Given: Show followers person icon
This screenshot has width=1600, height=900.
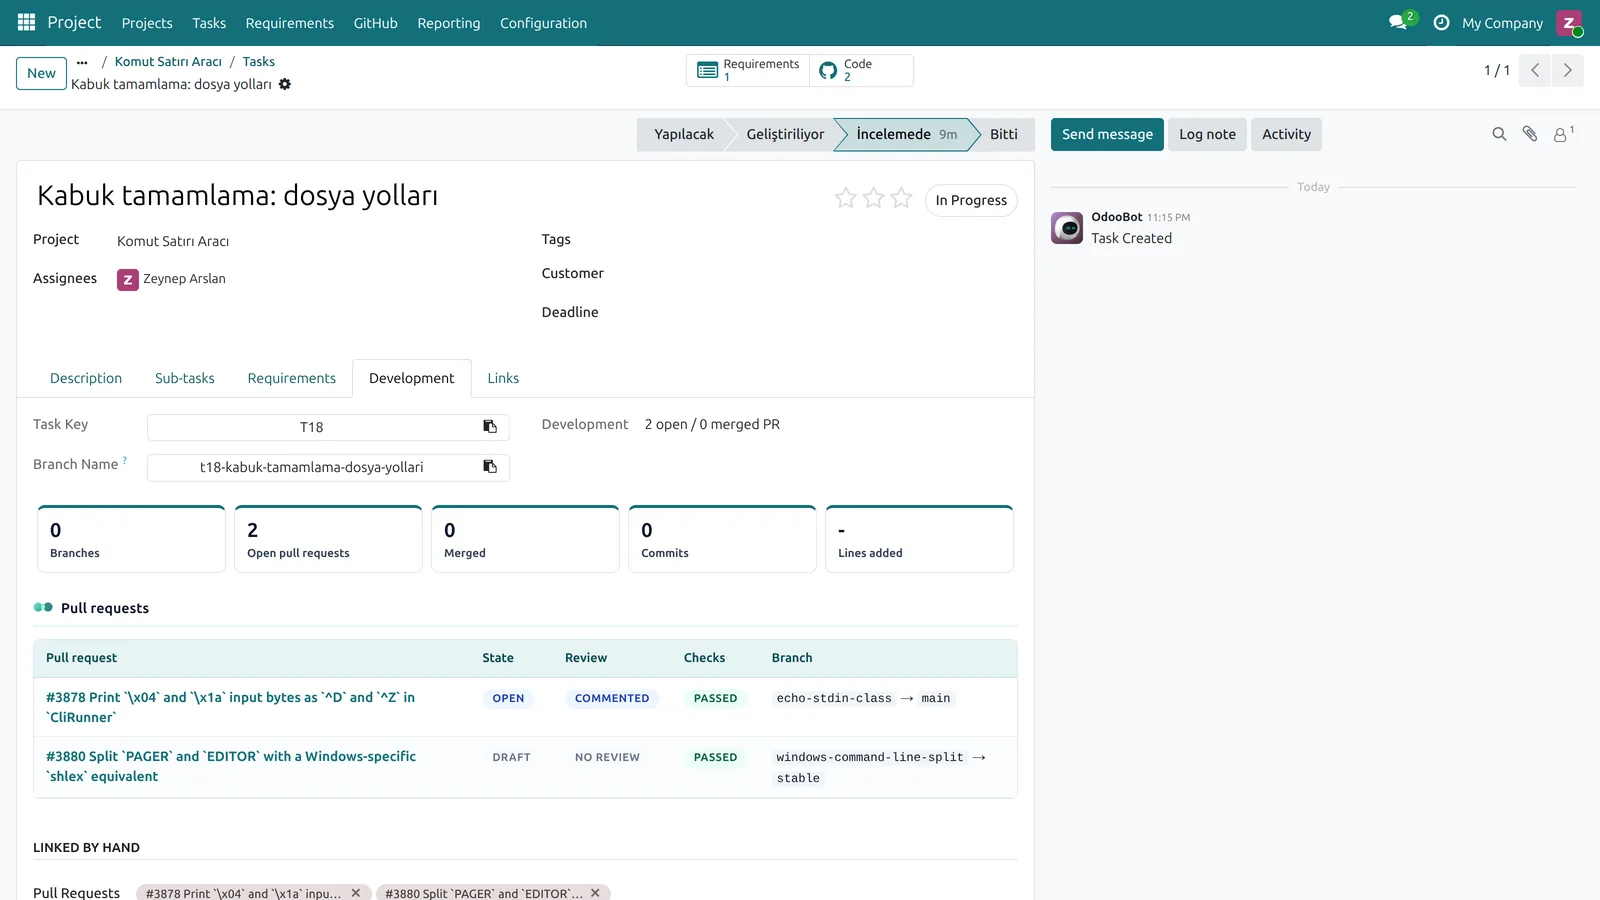Looking at the screenshot, I should point(1562,134).
